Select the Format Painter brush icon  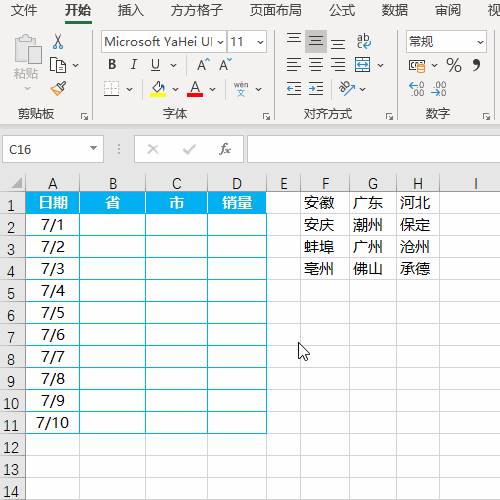tap(58, 89)
